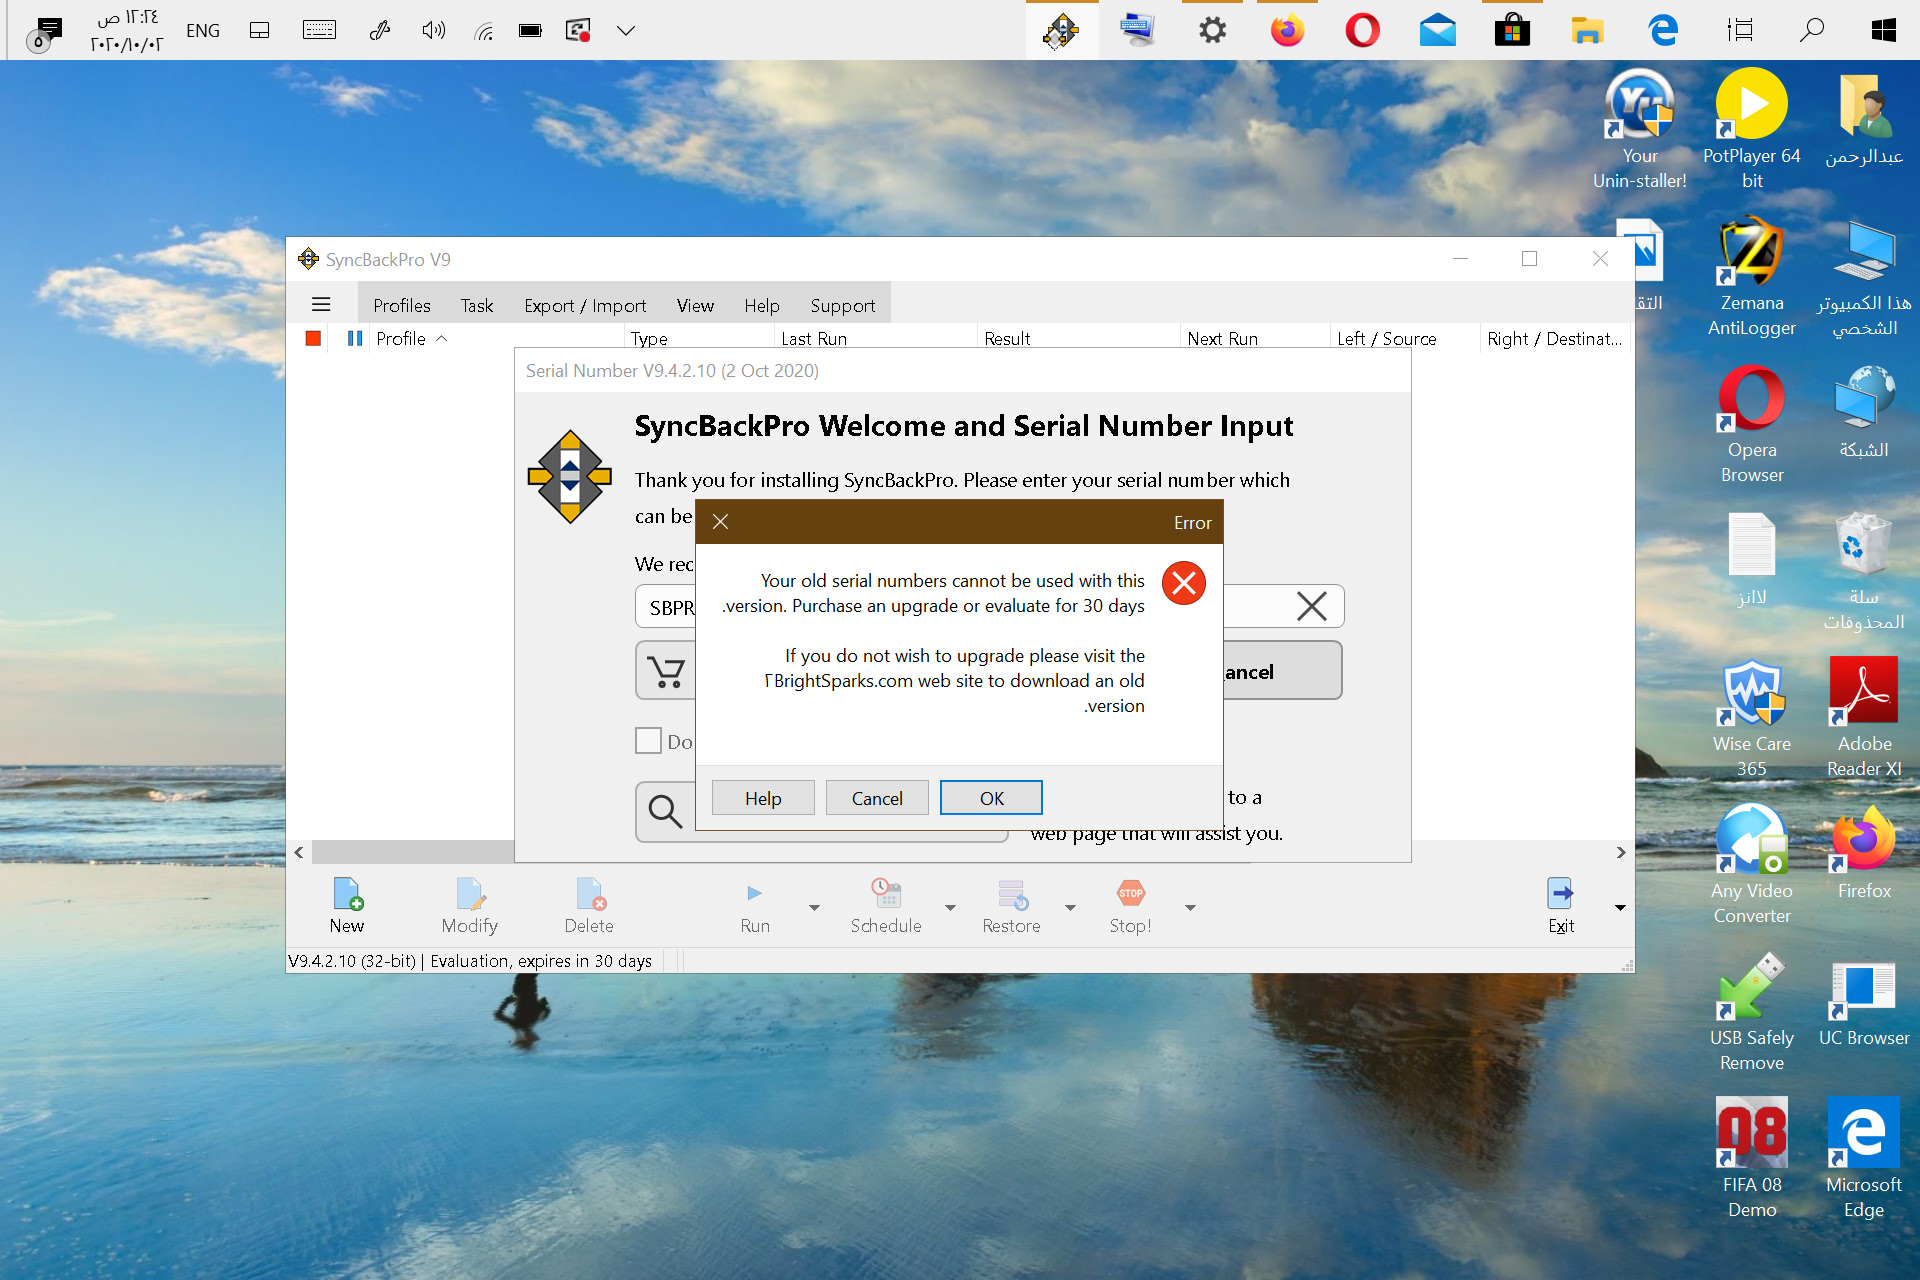The height and width of the screenshot is (1280, 1920).
Task: Click the Modify profile toolbar icon
Action: point(469,905)
